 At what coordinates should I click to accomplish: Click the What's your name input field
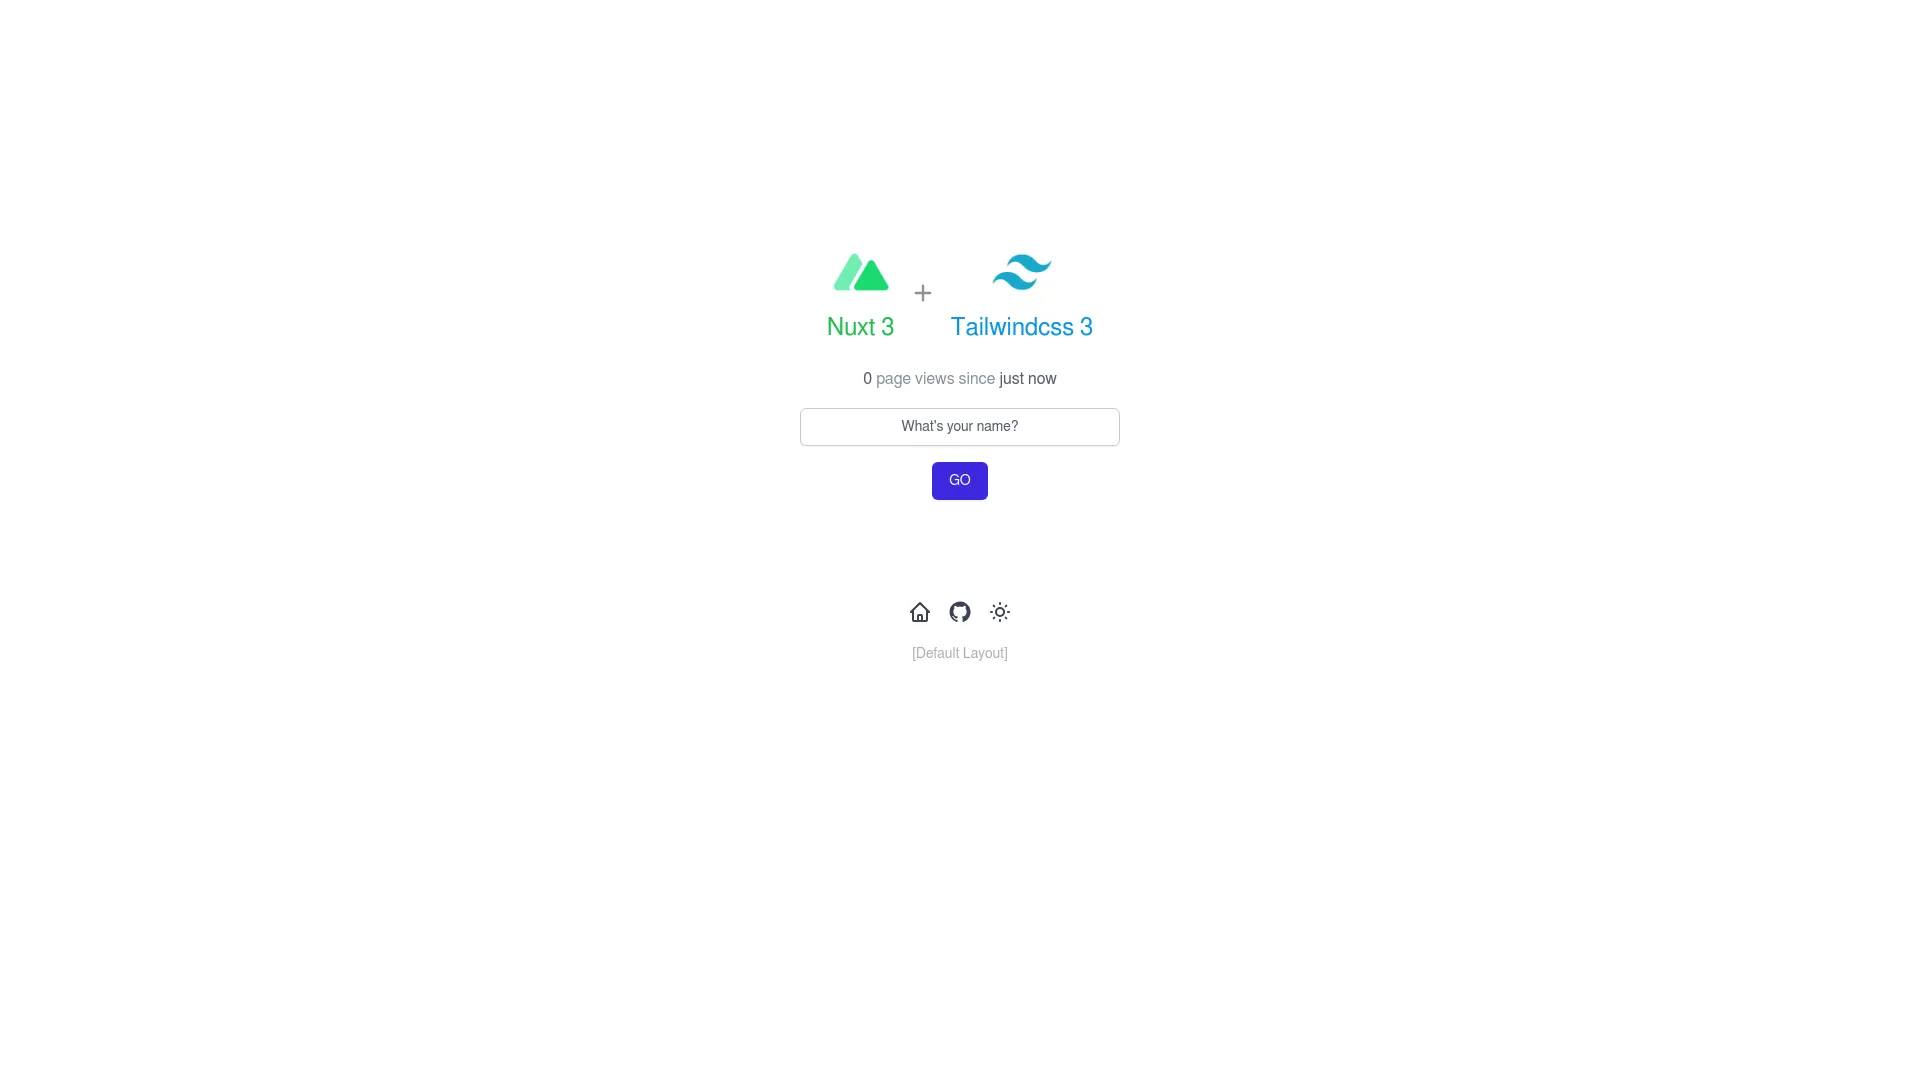960,425
